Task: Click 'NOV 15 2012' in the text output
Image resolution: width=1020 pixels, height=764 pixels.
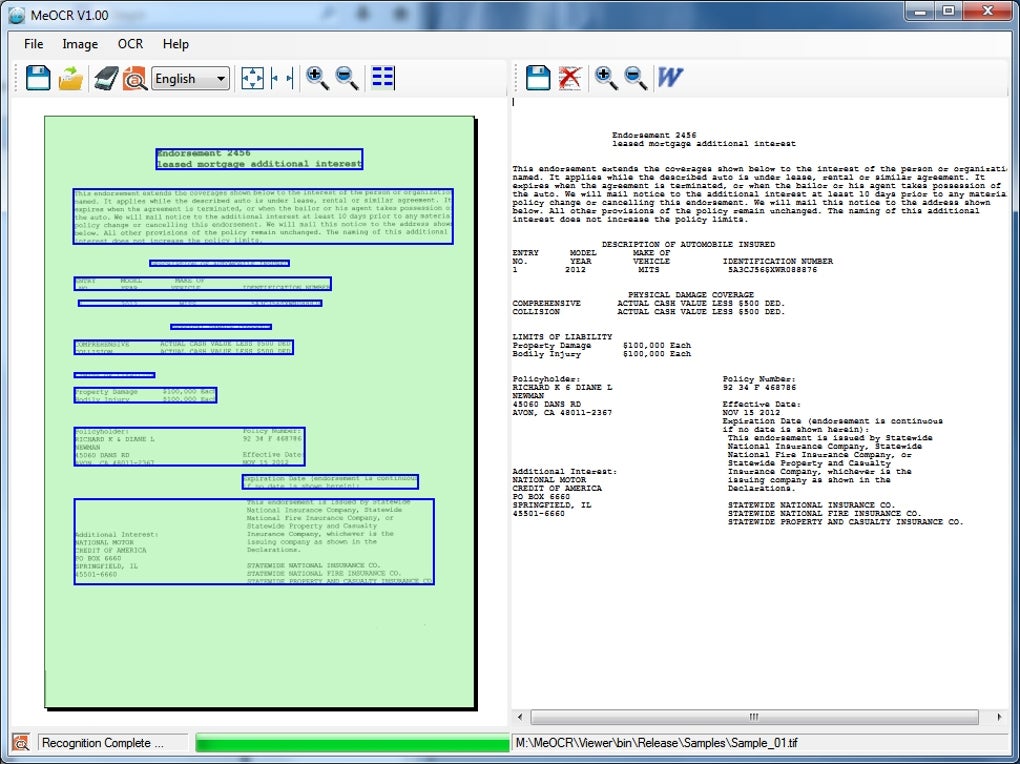Action: [751, 413]
